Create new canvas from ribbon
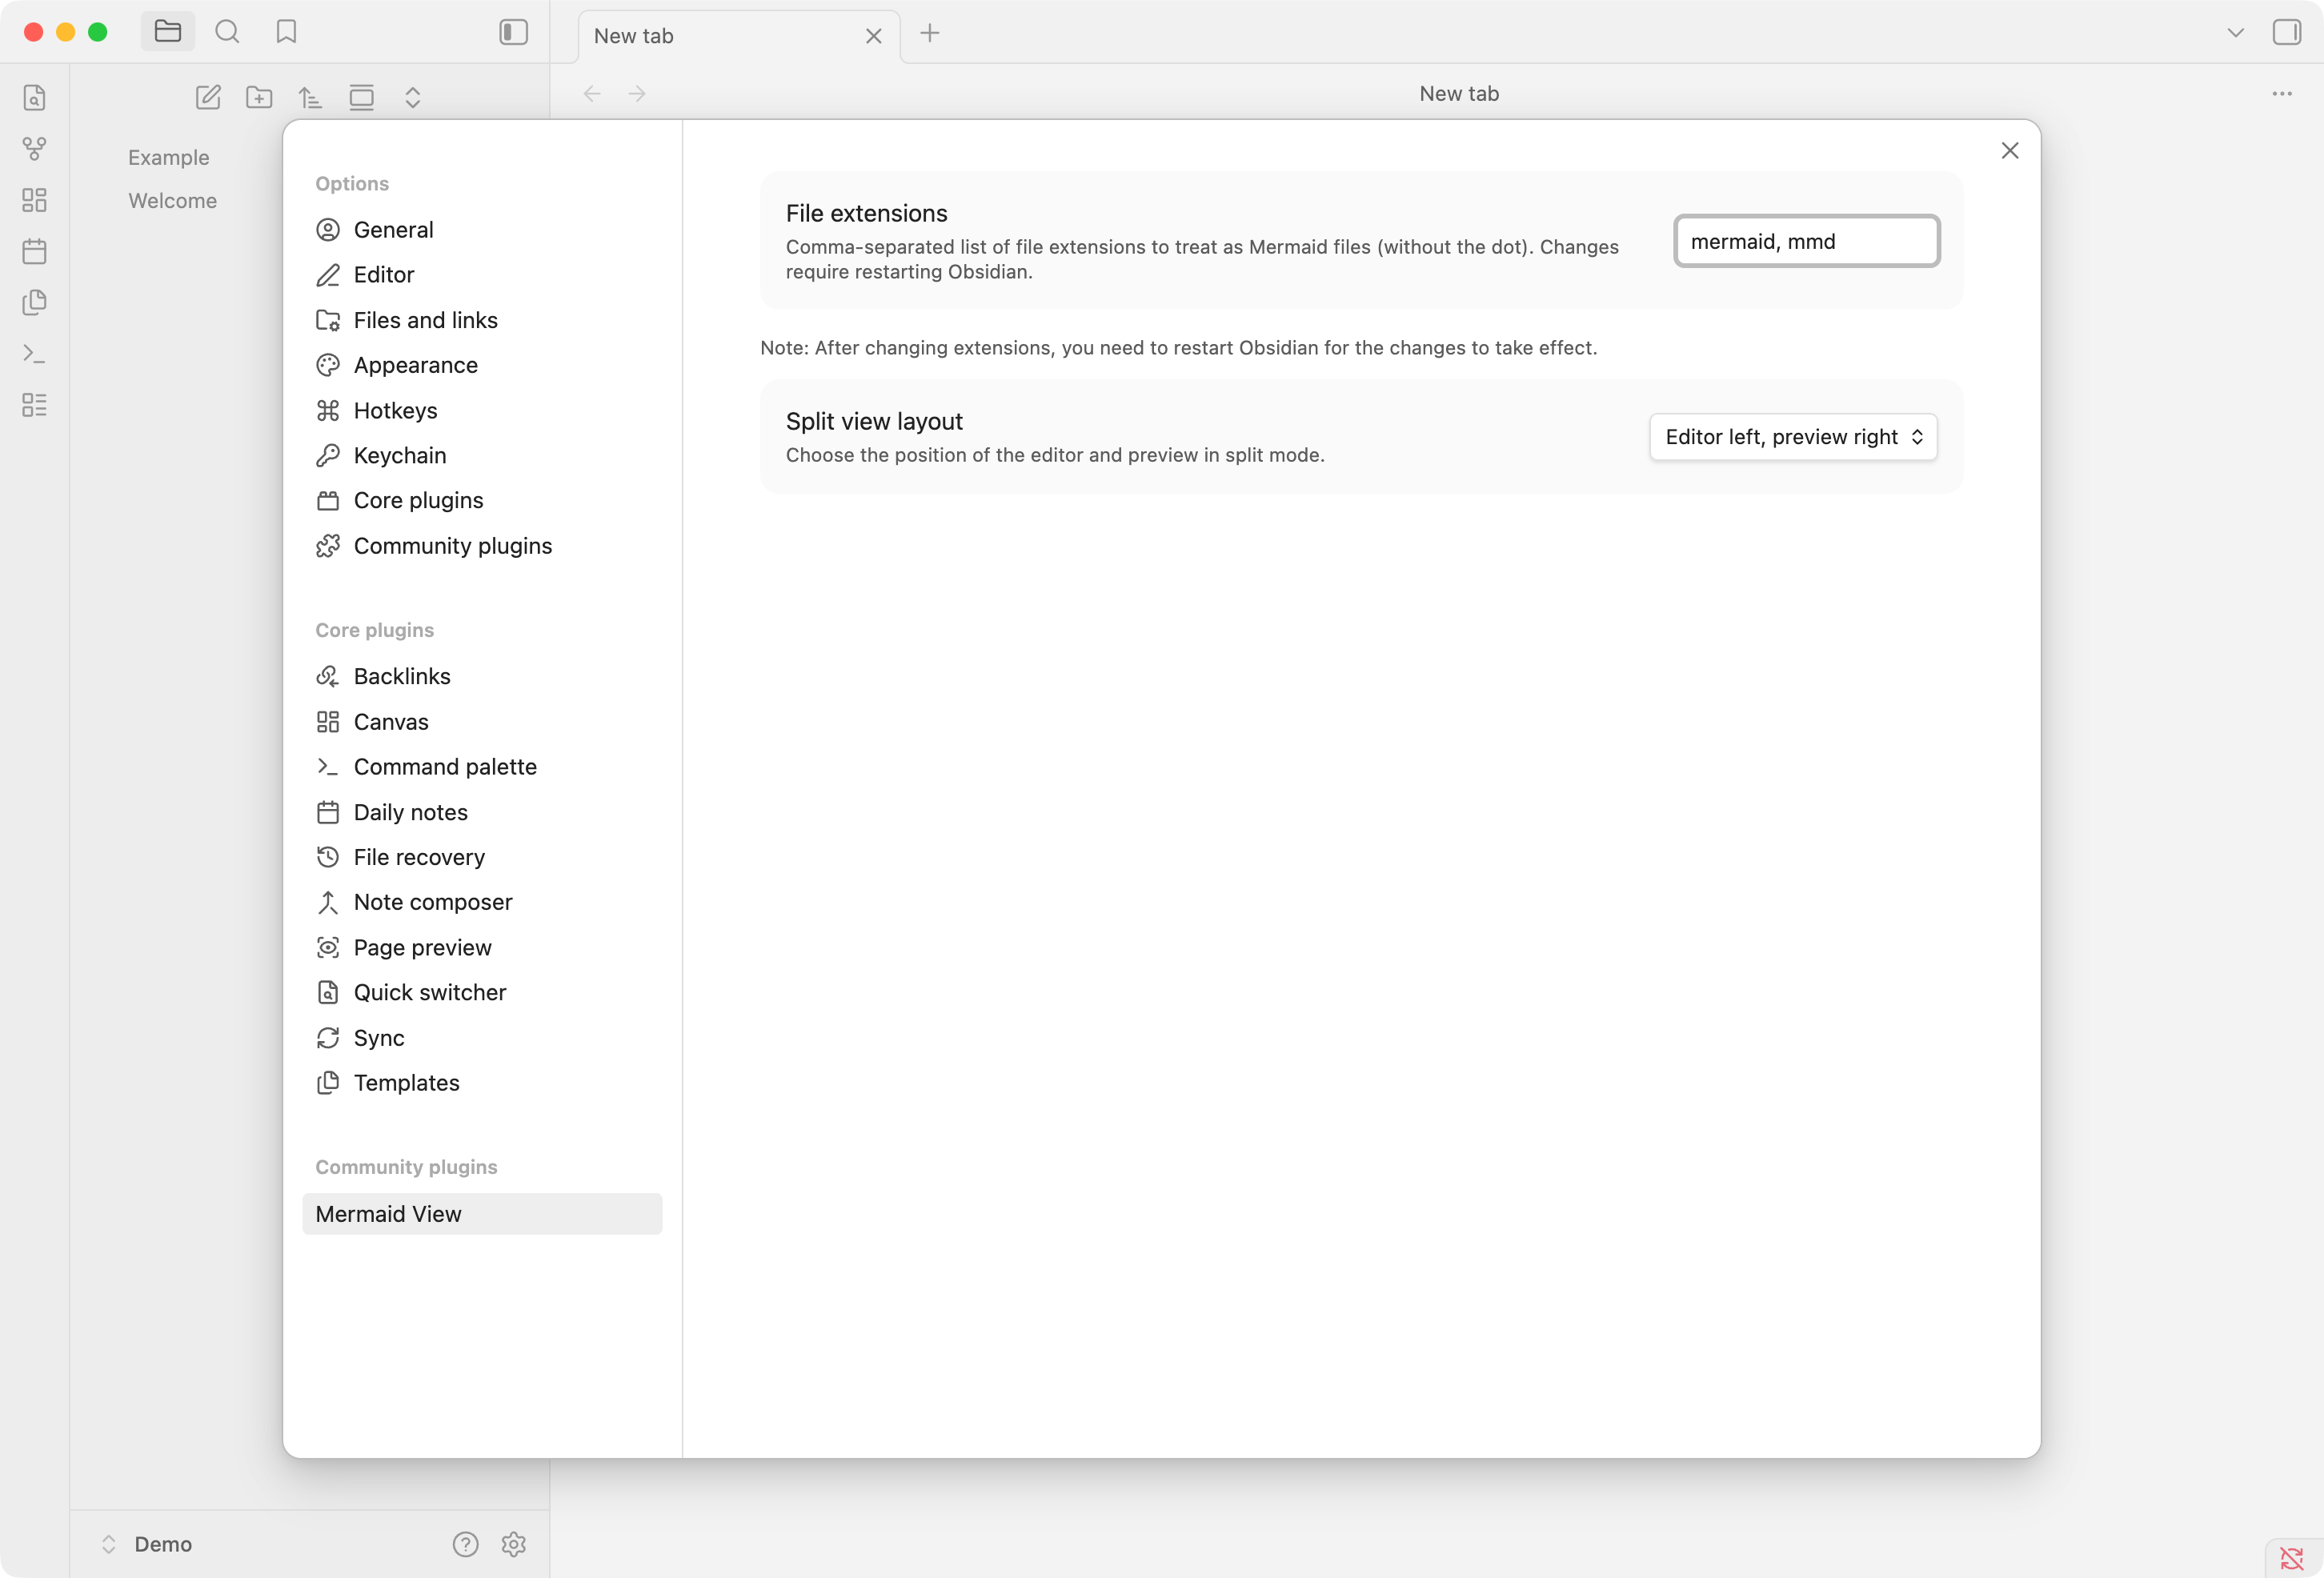 pos(34,200)
